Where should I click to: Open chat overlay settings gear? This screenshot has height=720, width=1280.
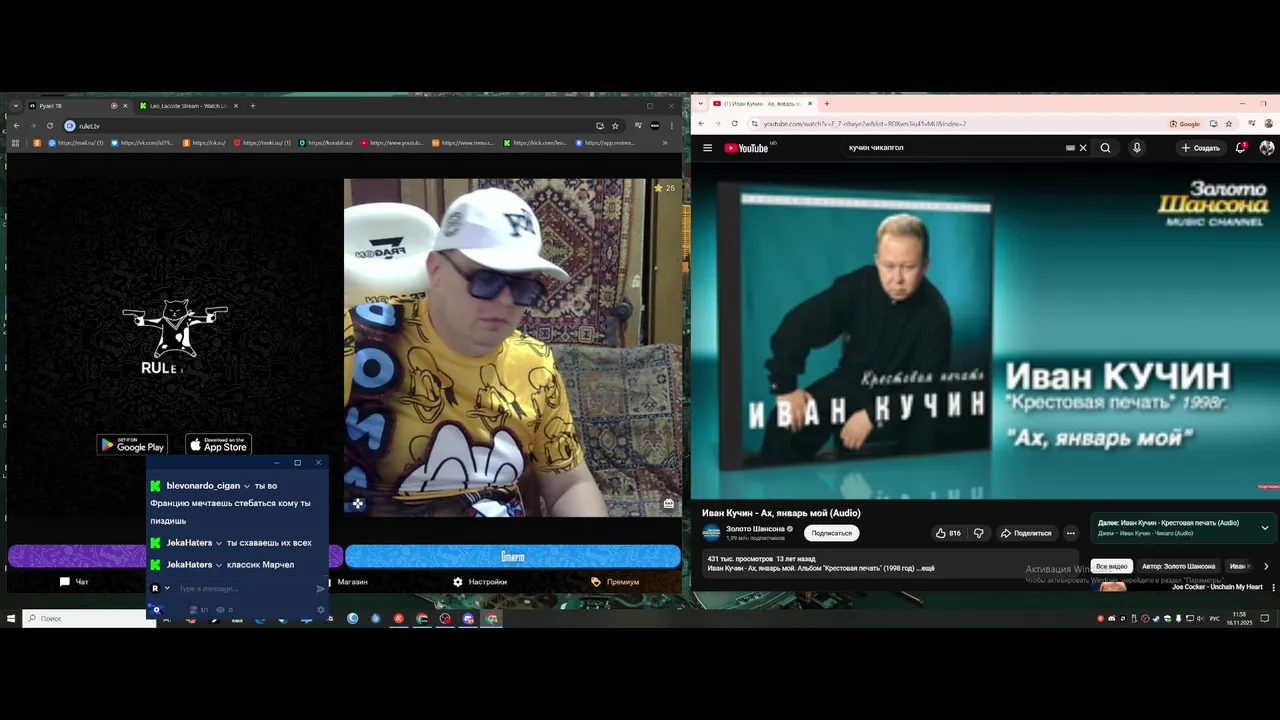[x=320, y=609]
